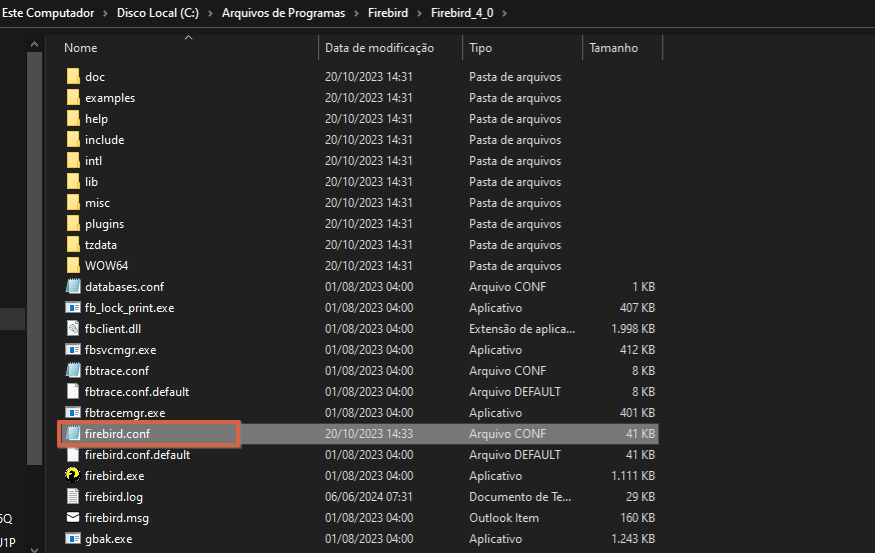Image resolution: width=875 pixels, height=553 pixels.
Task: Click the fbsvcmgr.exe application icon
Action: click(73, 350)
